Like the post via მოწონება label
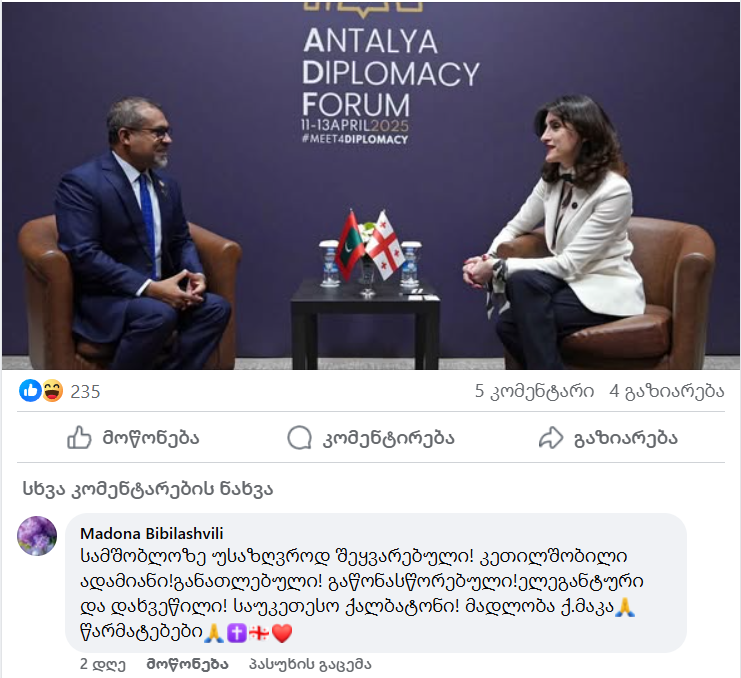The height and width of the screenshot is (678, 741). coord(151,438)
